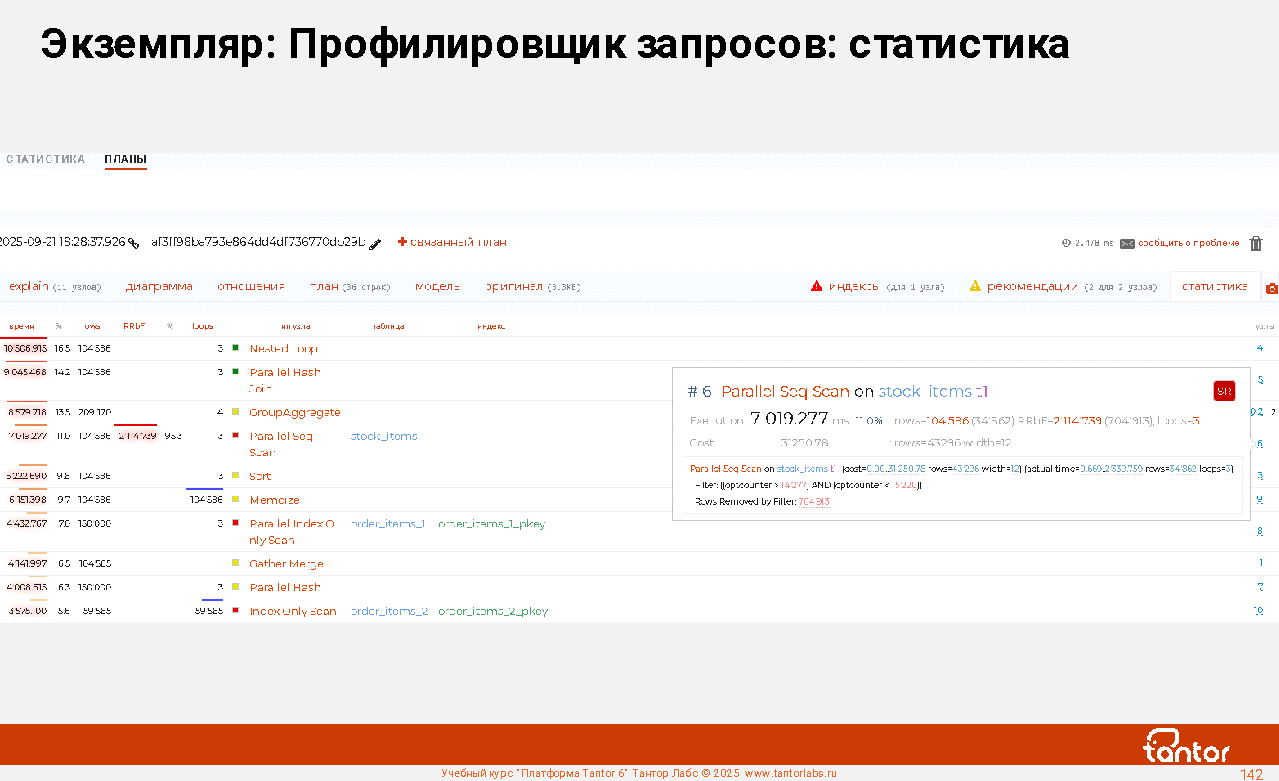
Task: Click the red warning triangle beside индексы
Action: pyautogui.click(x=816, y=287)
